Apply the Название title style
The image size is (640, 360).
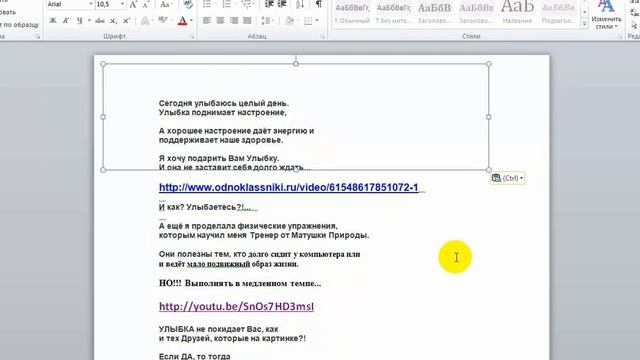[517, 13]
